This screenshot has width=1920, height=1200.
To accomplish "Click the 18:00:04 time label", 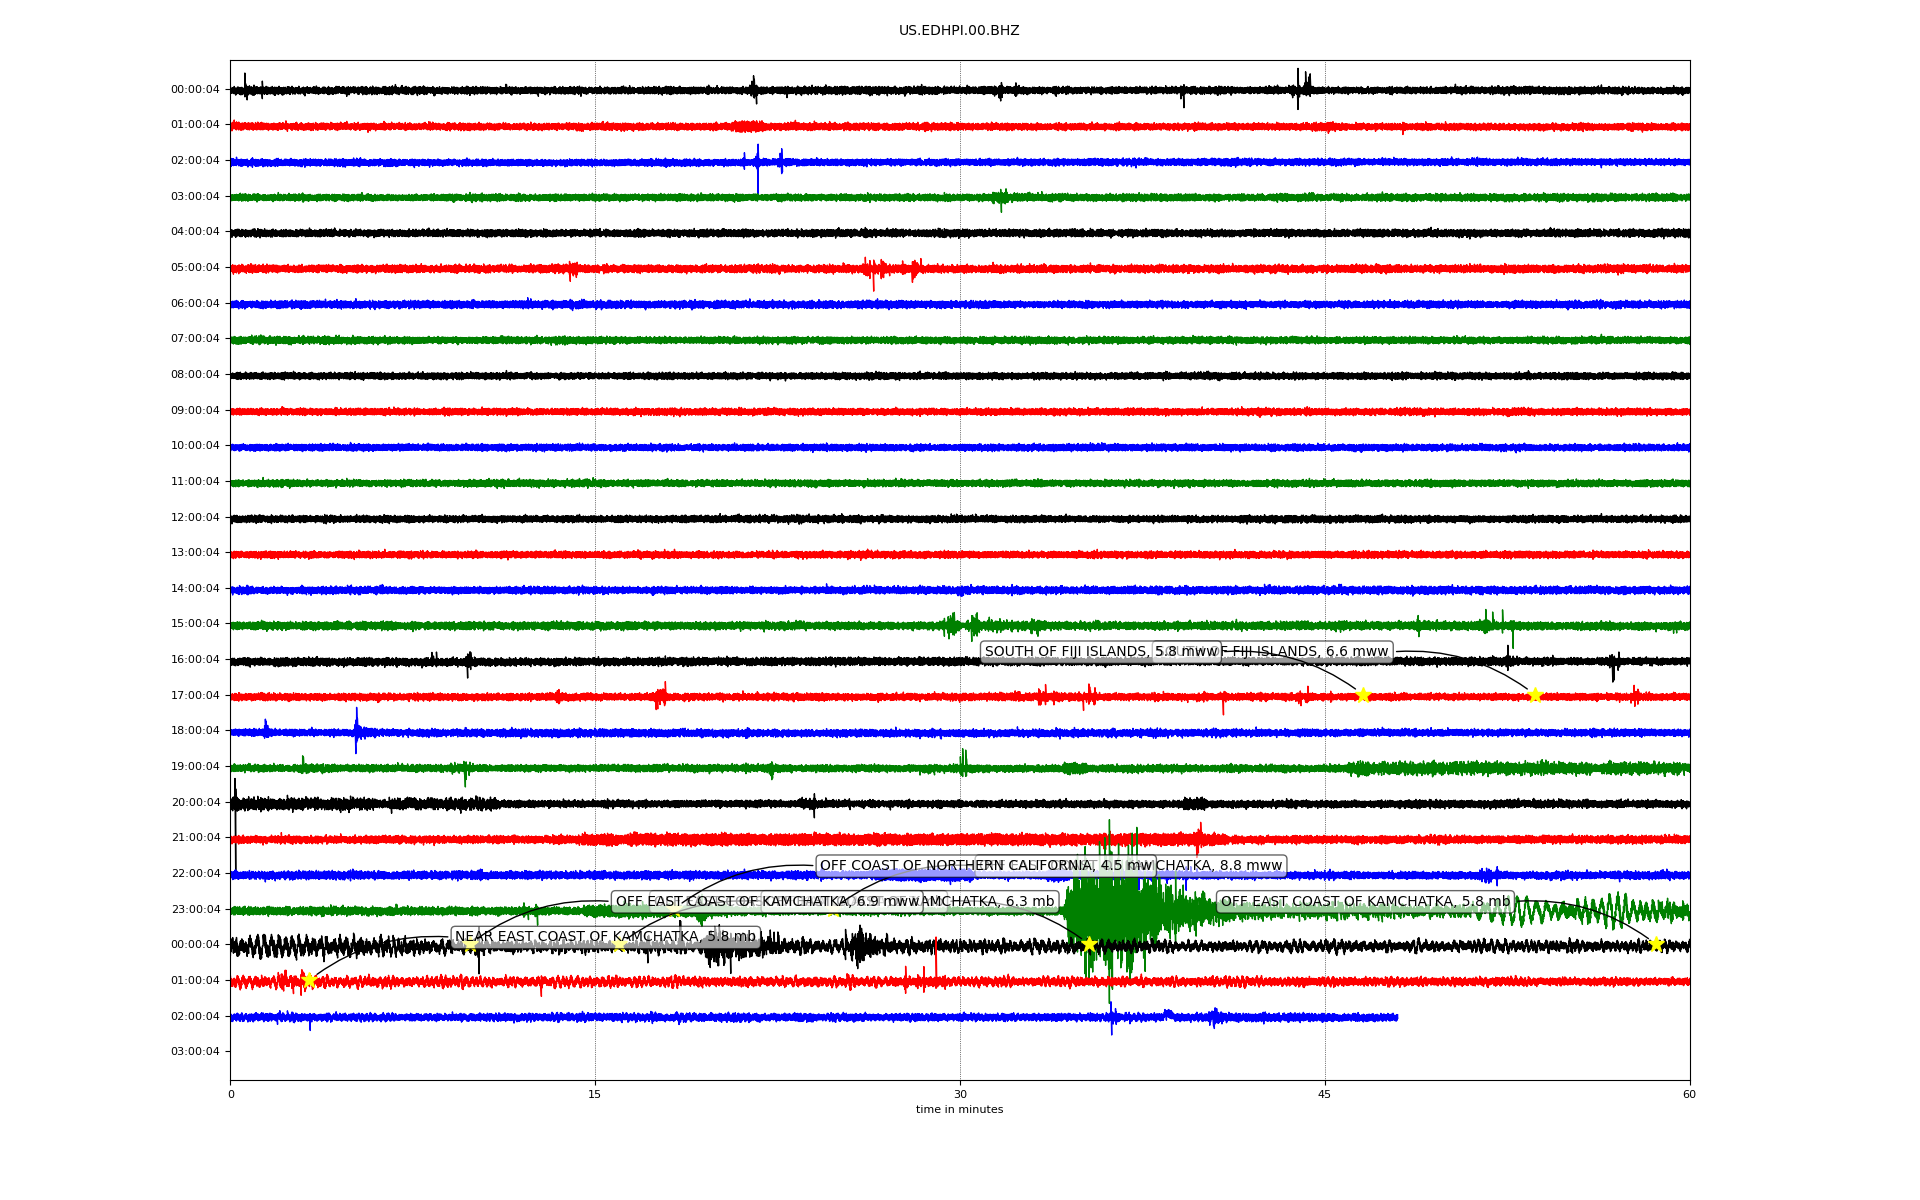I will (x=195, y=731).
